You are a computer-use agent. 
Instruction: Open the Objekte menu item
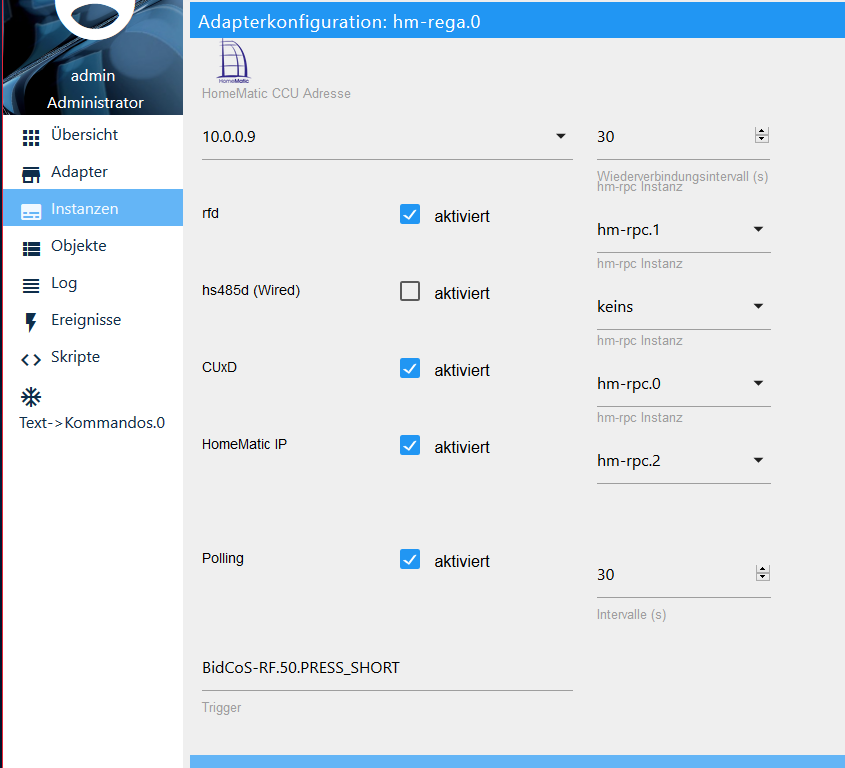point(93,246)
